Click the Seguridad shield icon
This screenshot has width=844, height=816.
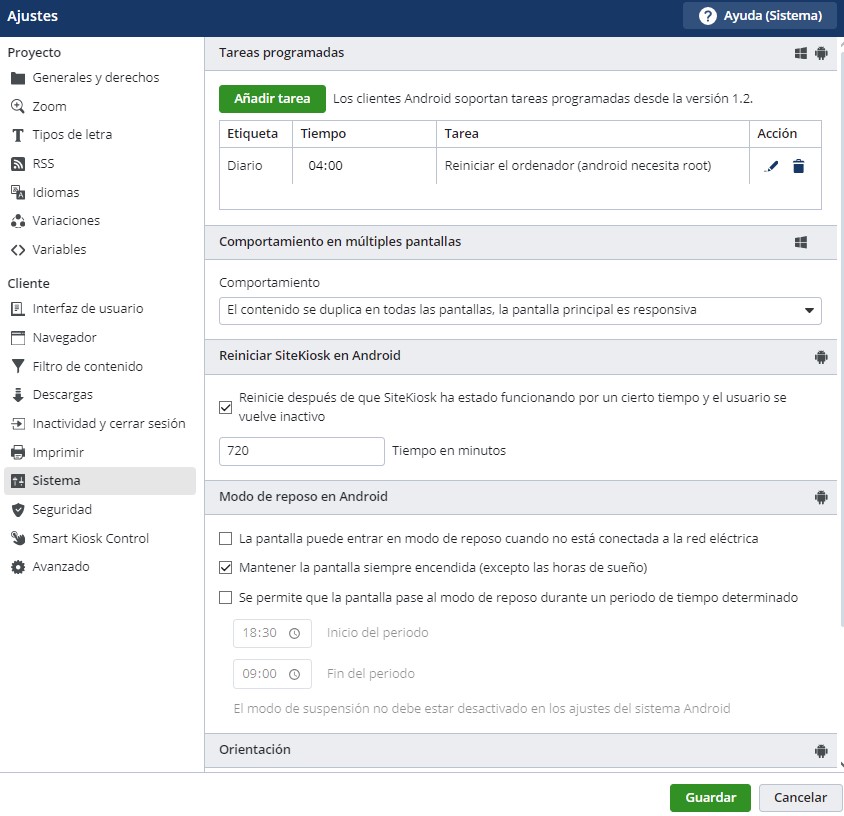click(17, 510)
